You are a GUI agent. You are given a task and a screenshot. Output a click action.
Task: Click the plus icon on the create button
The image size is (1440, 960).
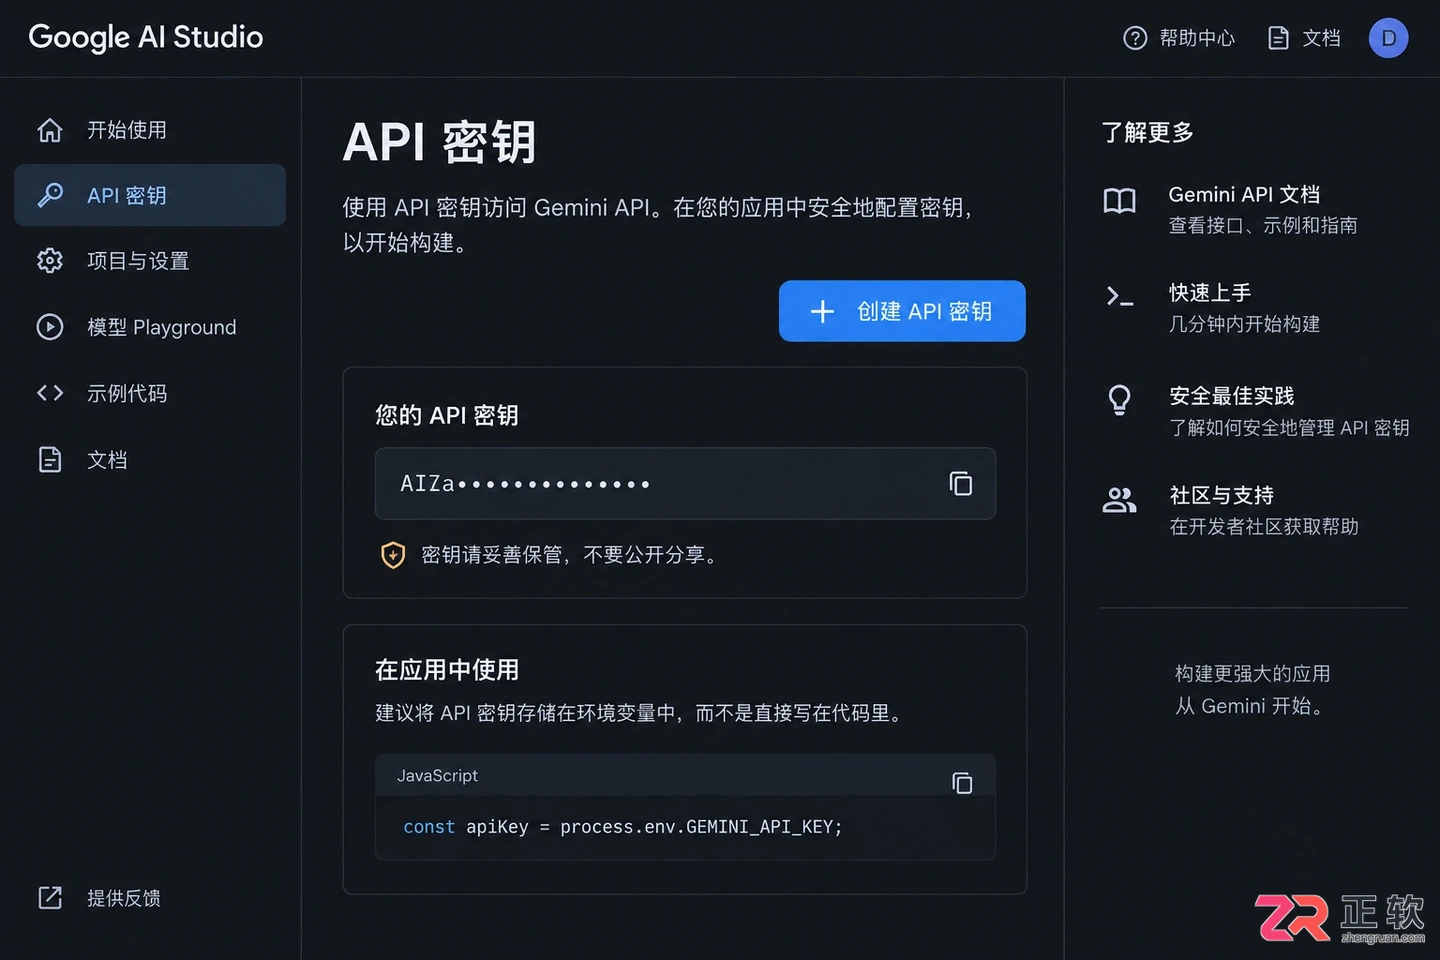822,312
